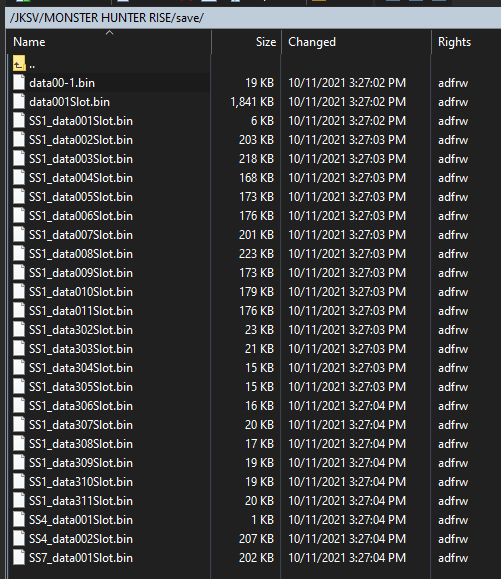Select SS1_data010Slot.bin in the list
This screenshot has height=579, width=501.
pos(81,292)
